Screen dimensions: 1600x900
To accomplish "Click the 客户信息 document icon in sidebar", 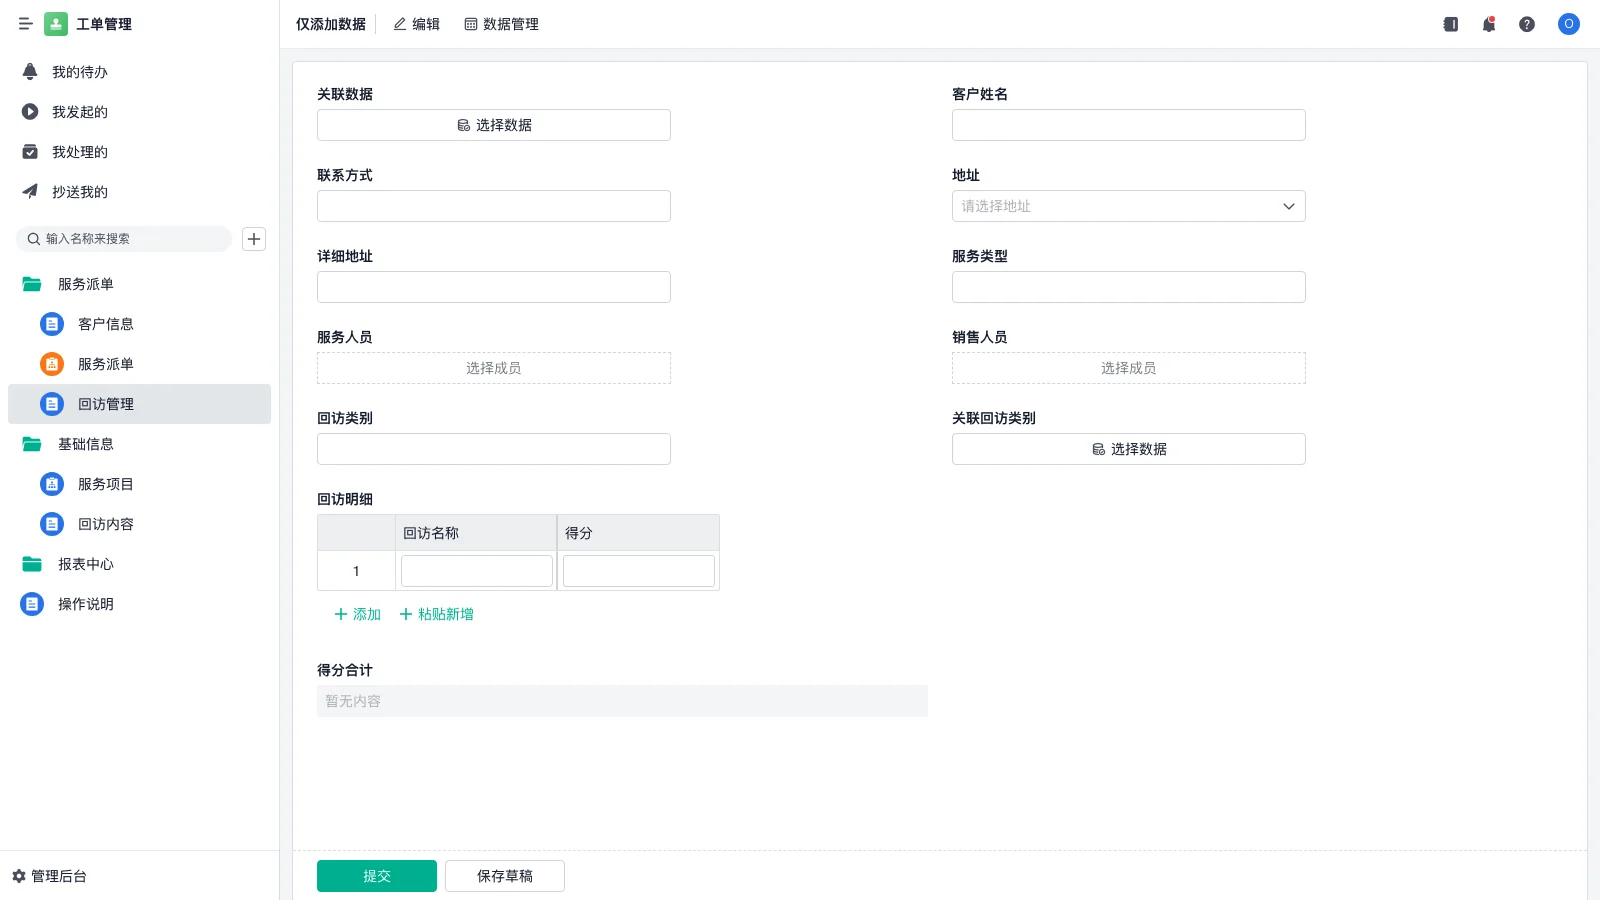I will click(51, 323).
